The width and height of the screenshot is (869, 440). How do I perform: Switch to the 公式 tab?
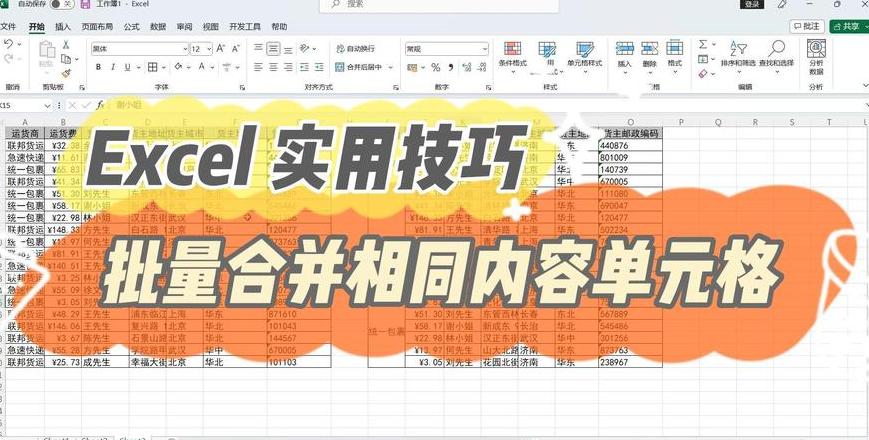click(x=131, y=27)
